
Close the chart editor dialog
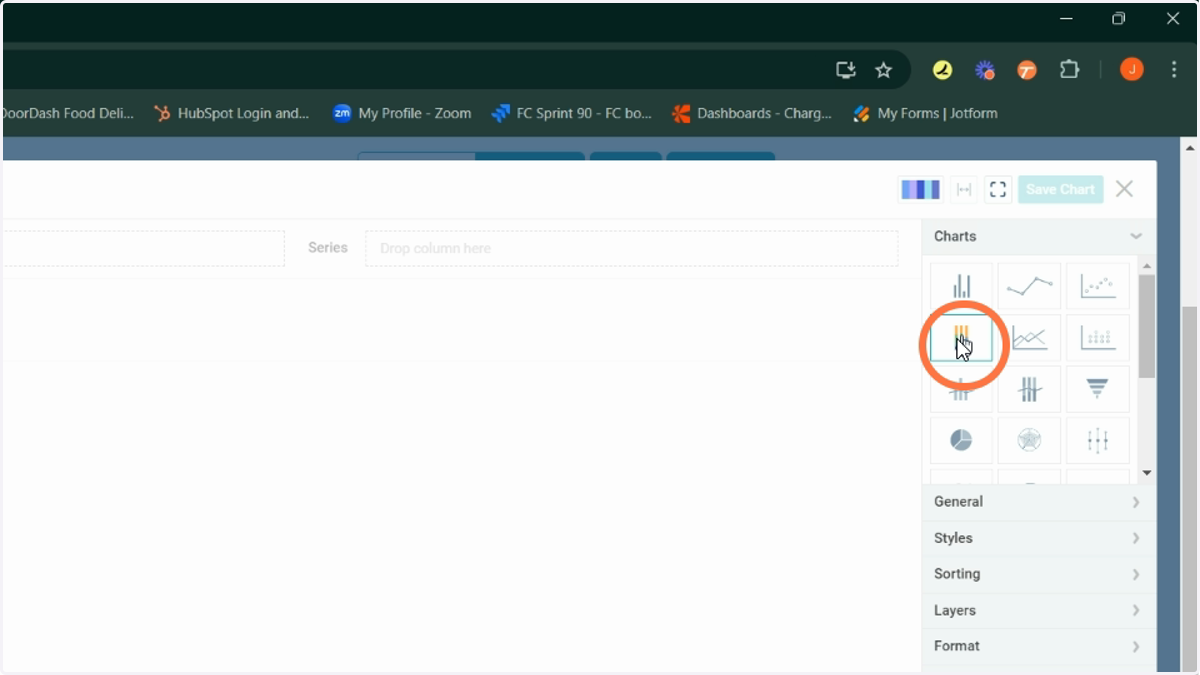(x=1124, y=189)
